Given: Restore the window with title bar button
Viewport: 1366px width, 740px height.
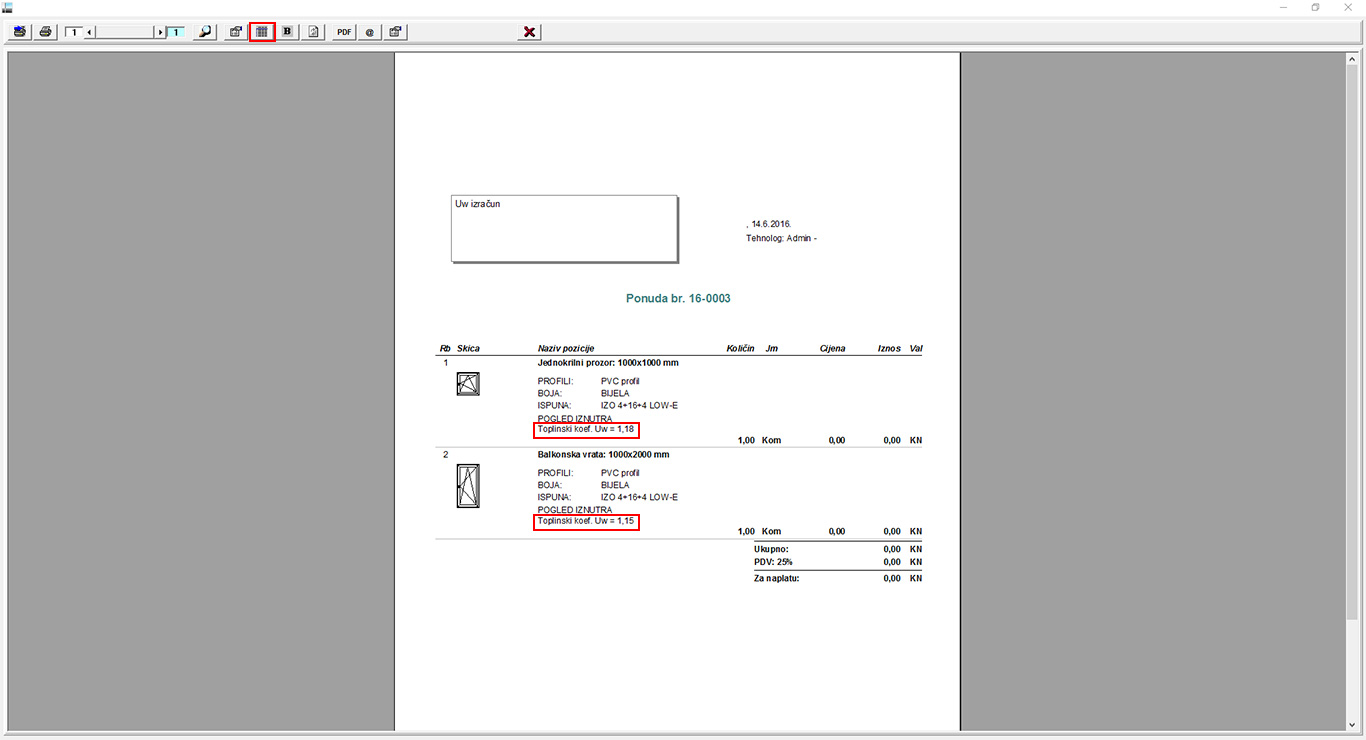Looking at the screenshot, I should [x=1315, y=7].
